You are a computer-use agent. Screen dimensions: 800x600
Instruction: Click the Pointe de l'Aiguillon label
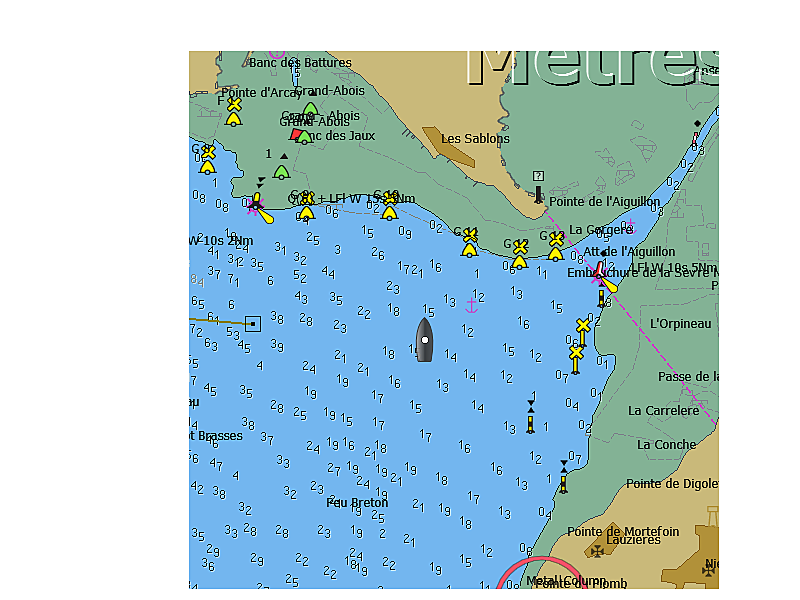coord(604,202)
